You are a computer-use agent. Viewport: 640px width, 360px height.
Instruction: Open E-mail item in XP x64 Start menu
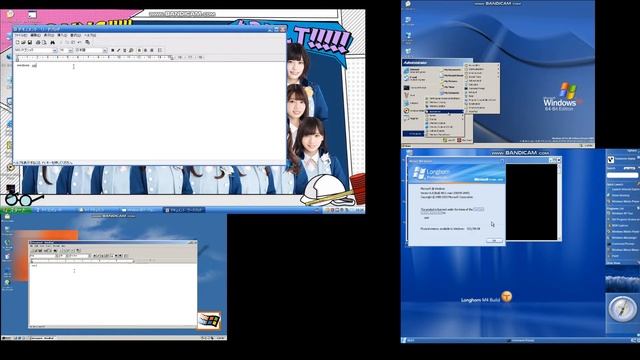(415, 78)
